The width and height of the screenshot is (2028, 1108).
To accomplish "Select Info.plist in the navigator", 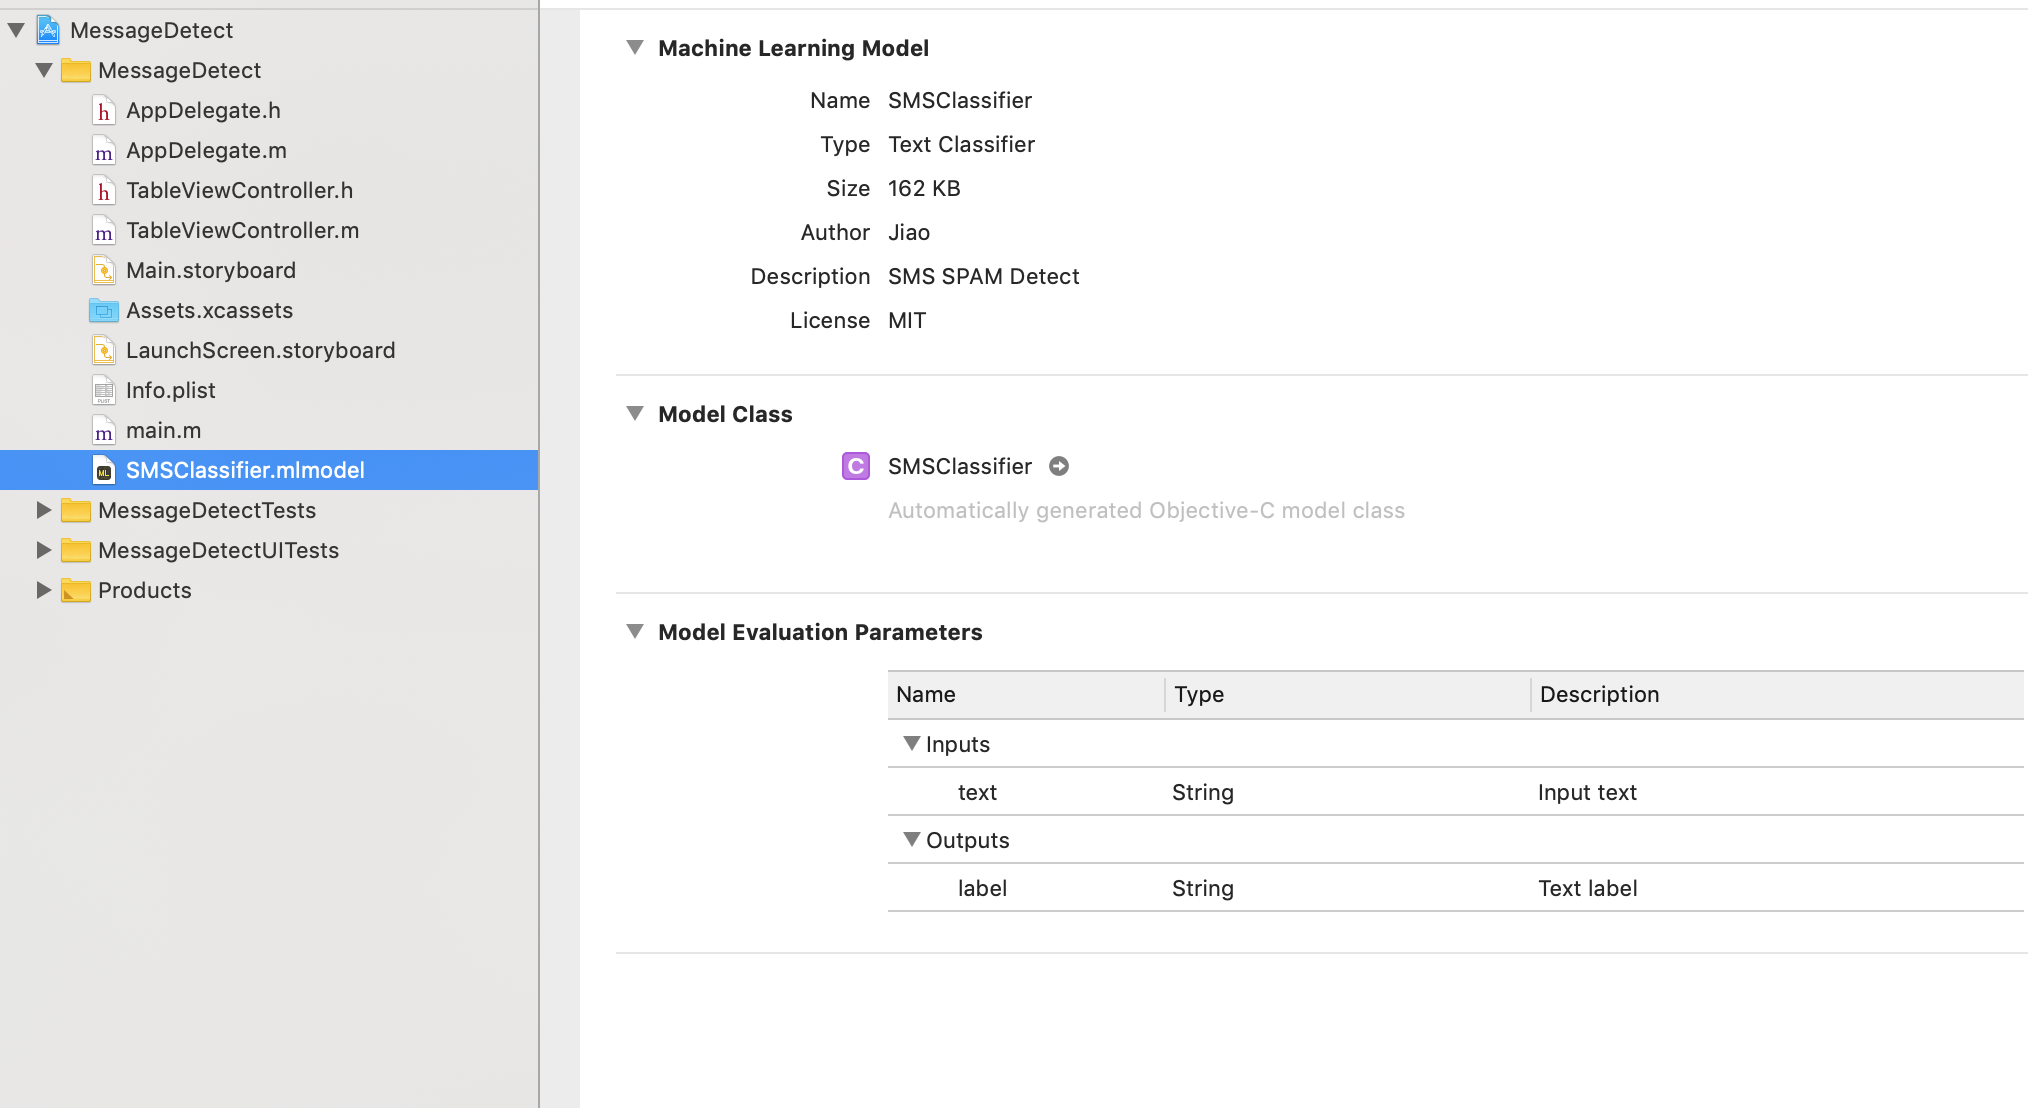I will point(170,390).
